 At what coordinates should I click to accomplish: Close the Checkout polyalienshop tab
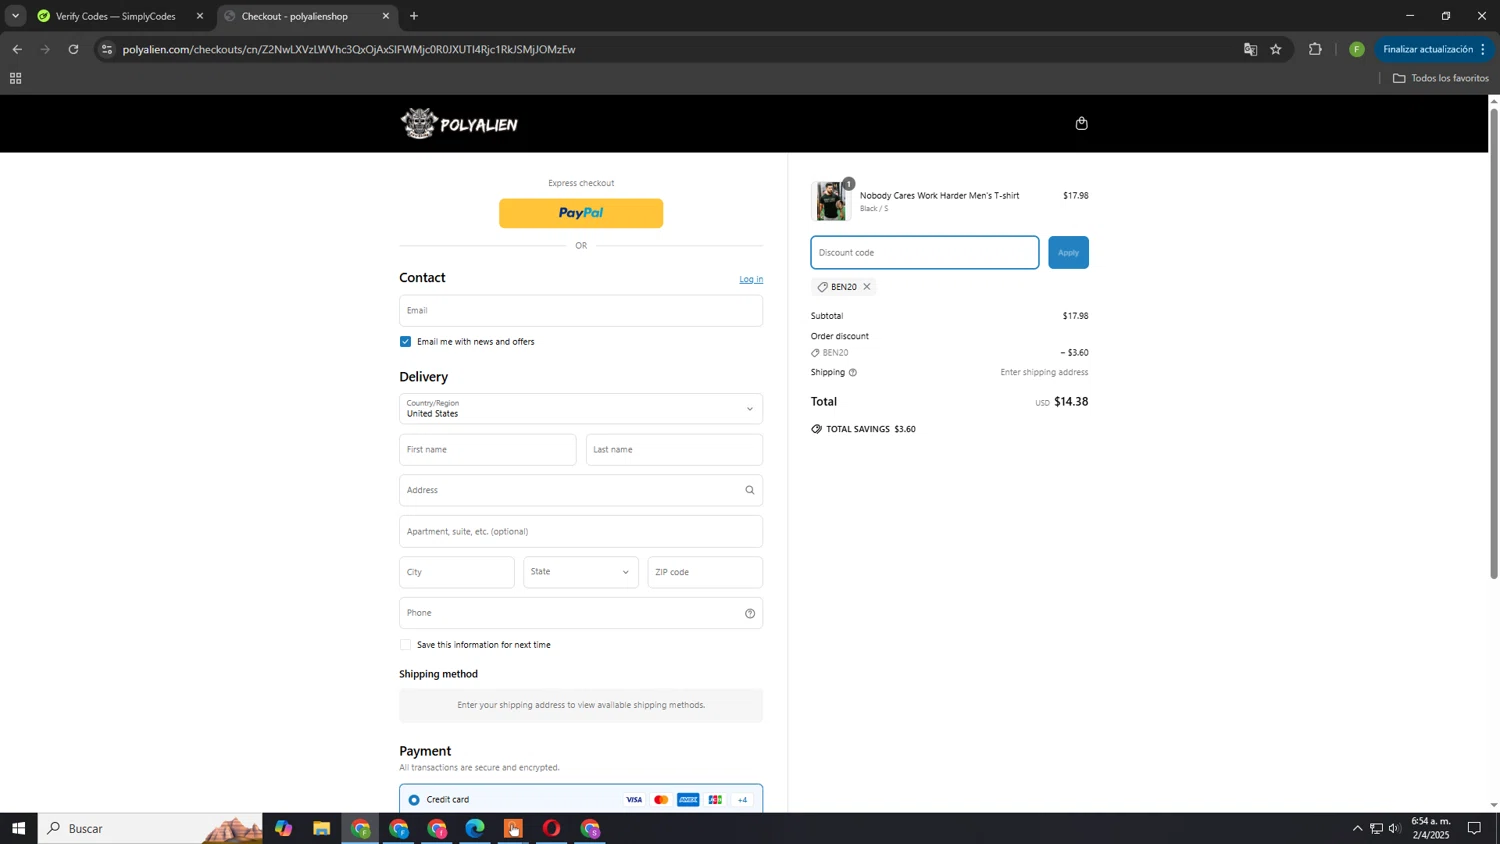point(386,16)
